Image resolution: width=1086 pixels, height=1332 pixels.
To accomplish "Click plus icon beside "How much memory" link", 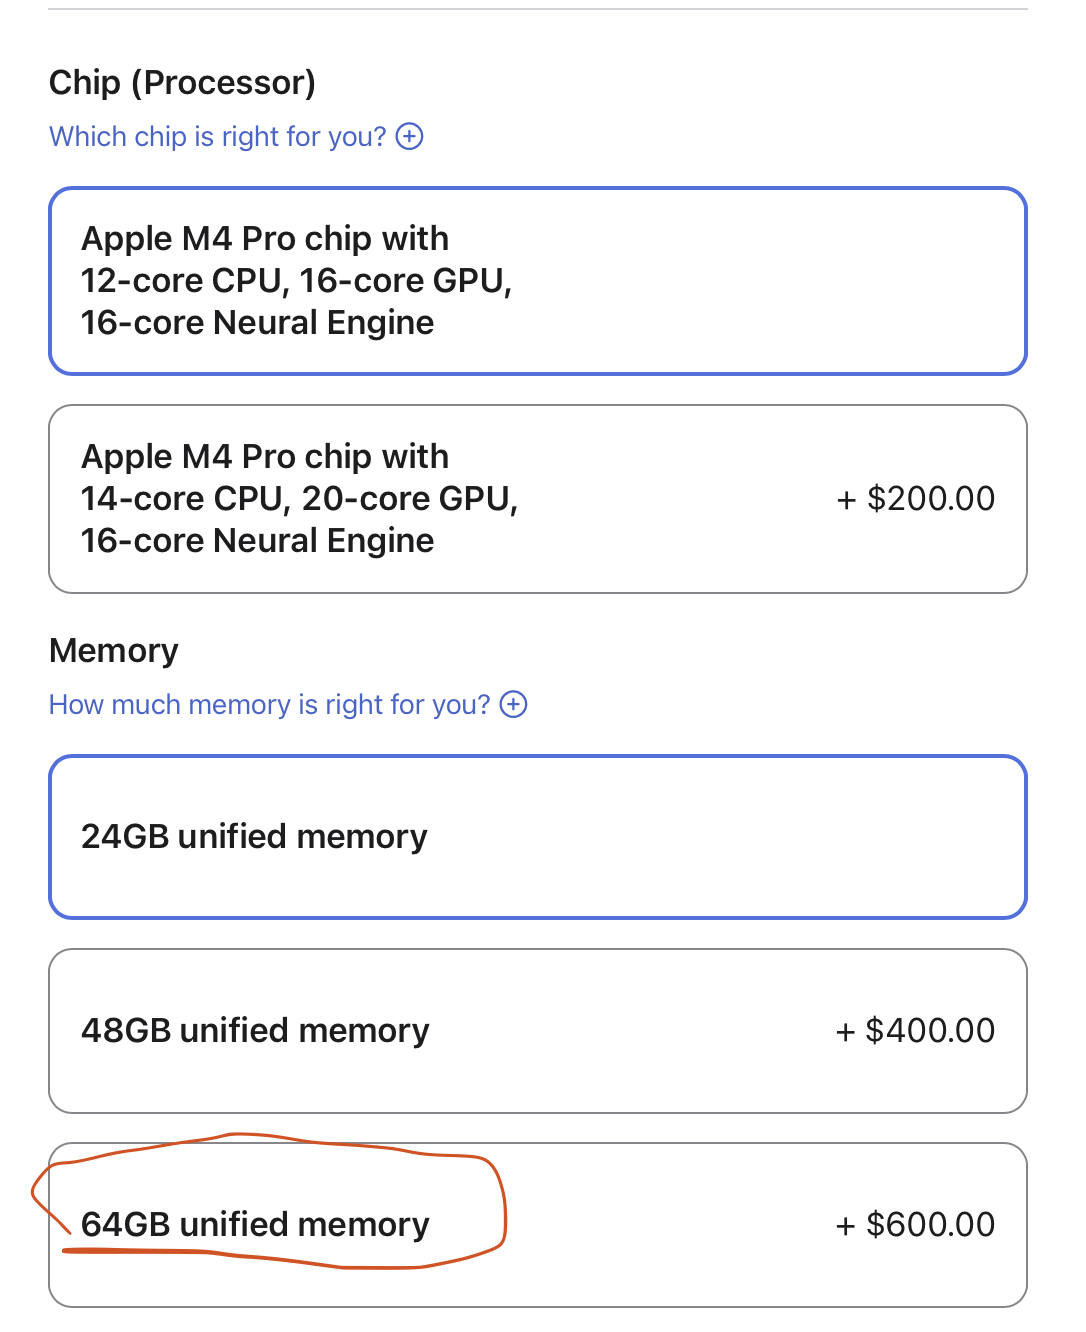I will (513, 704).
